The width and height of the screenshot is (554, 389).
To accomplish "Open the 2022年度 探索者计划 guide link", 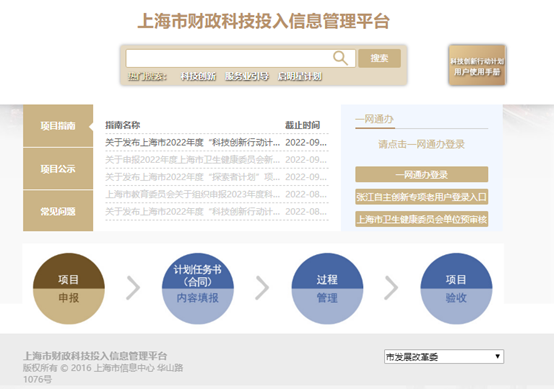I will (193, 177).
